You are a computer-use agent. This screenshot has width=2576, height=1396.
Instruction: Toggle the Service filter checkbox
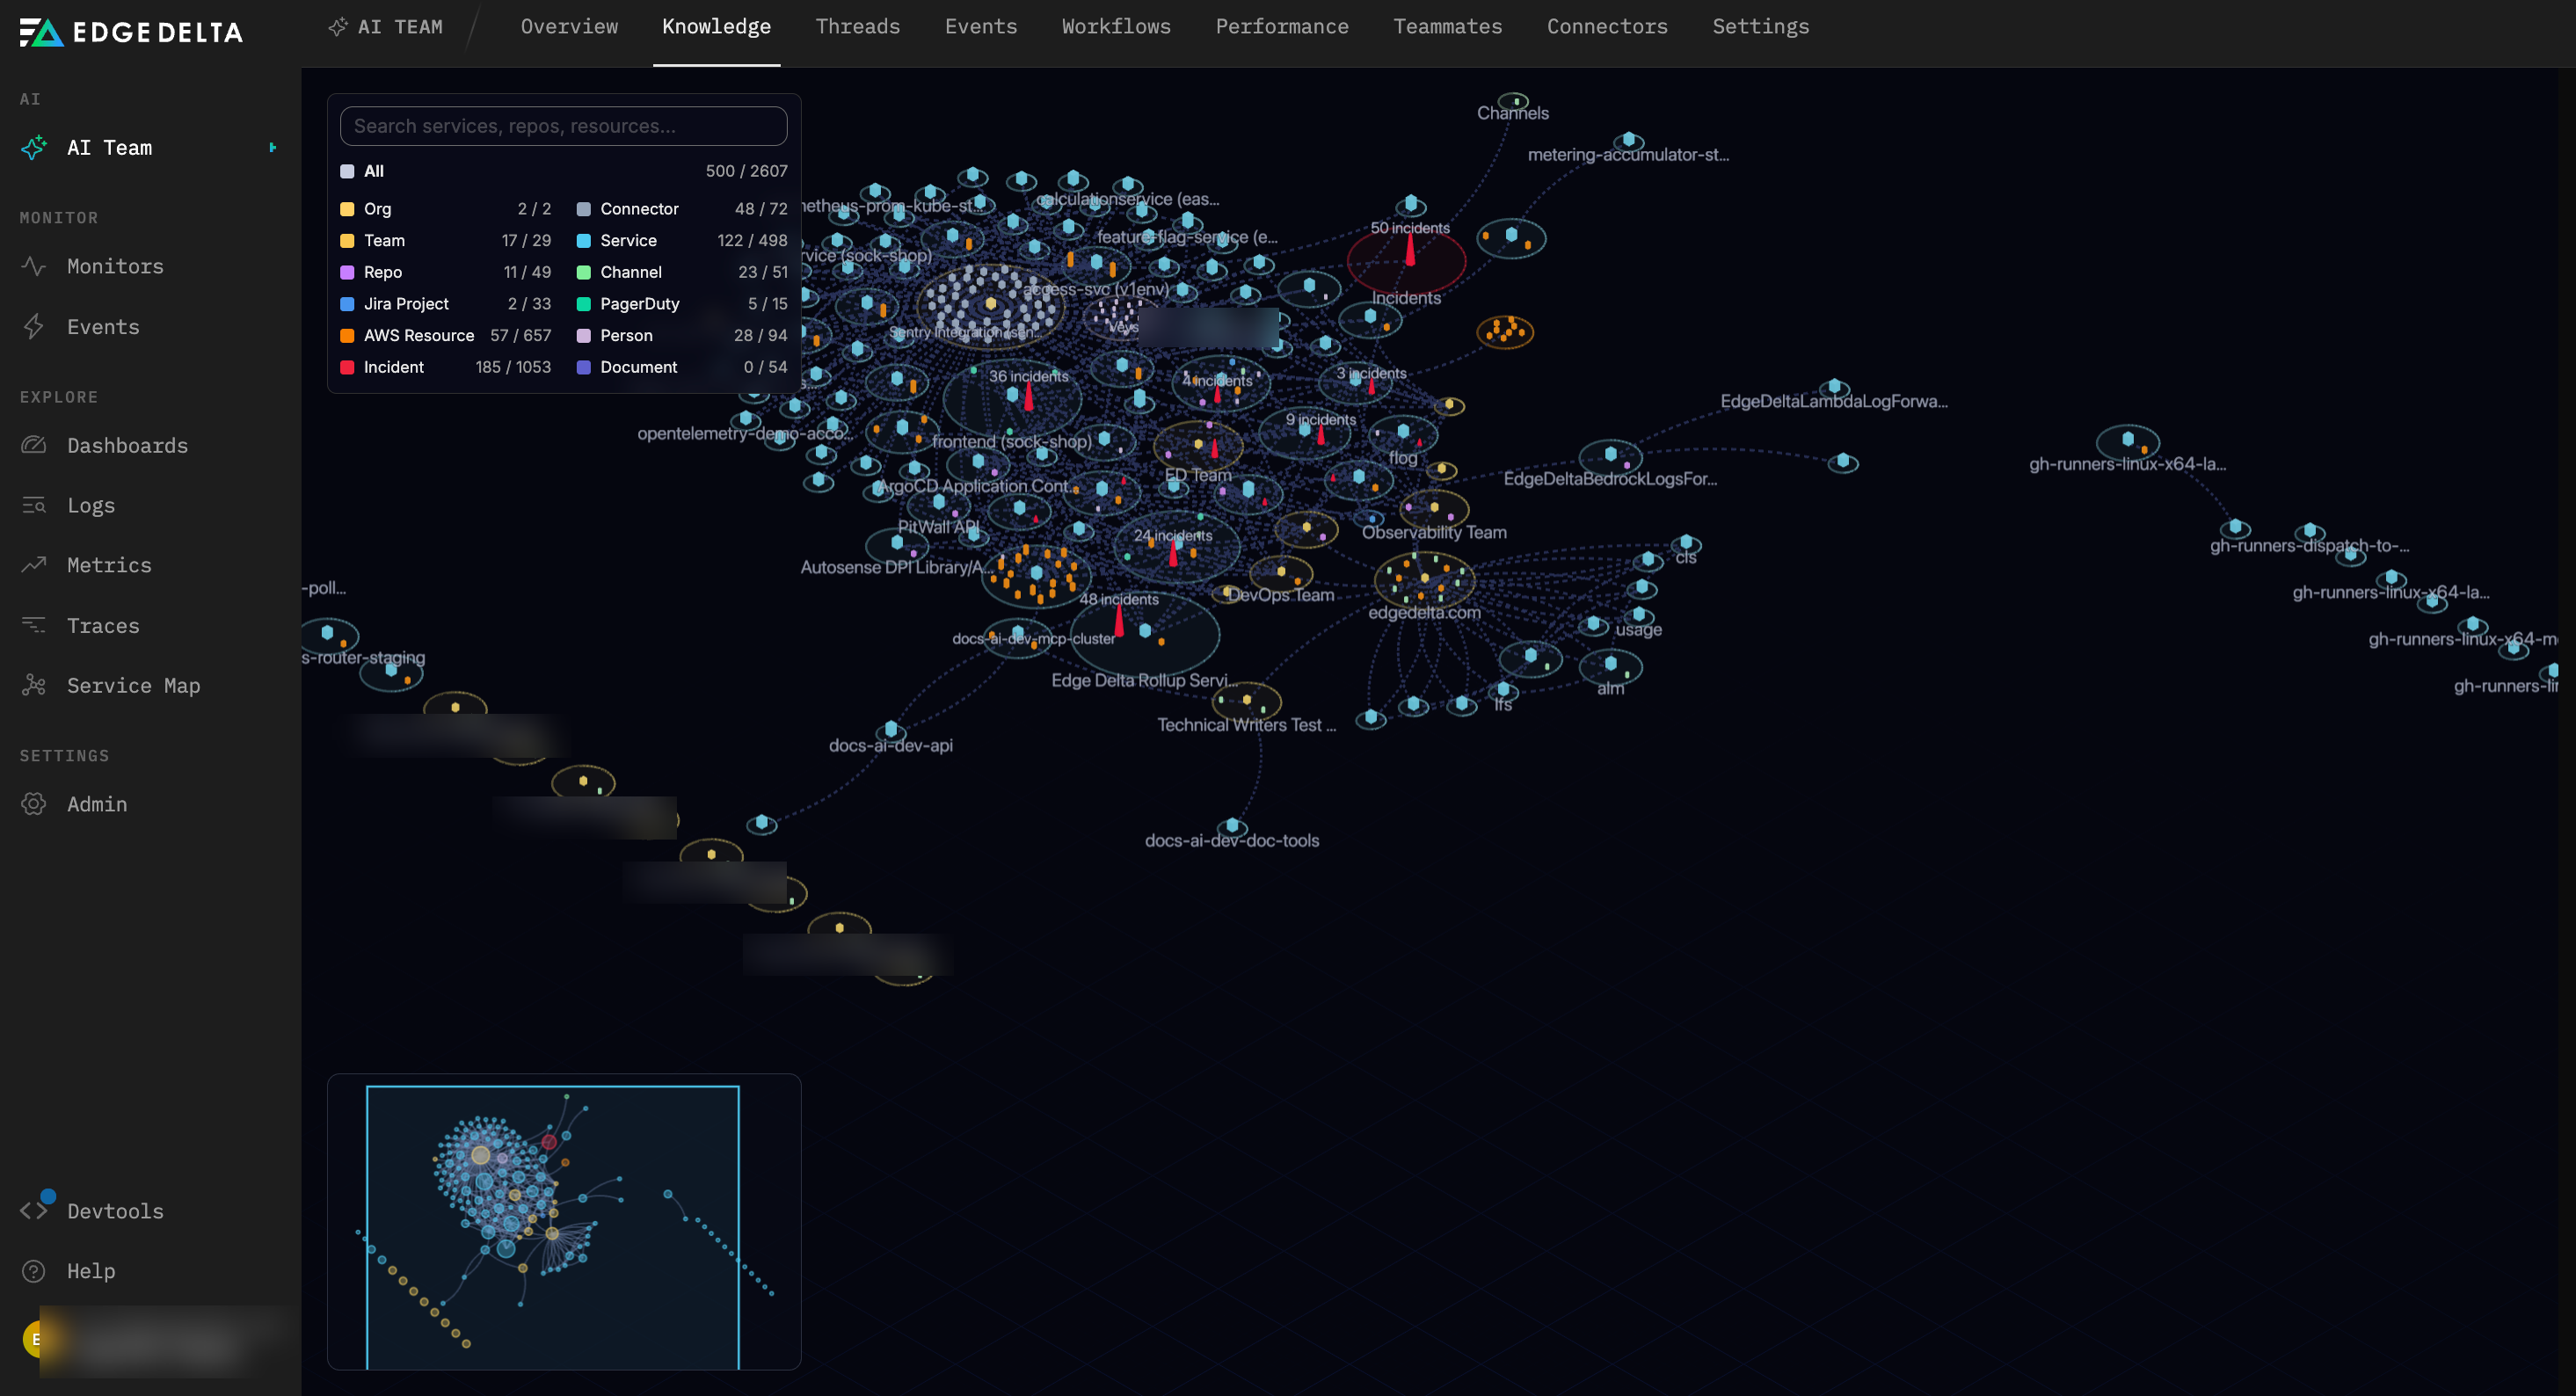[x=584, y=241]
